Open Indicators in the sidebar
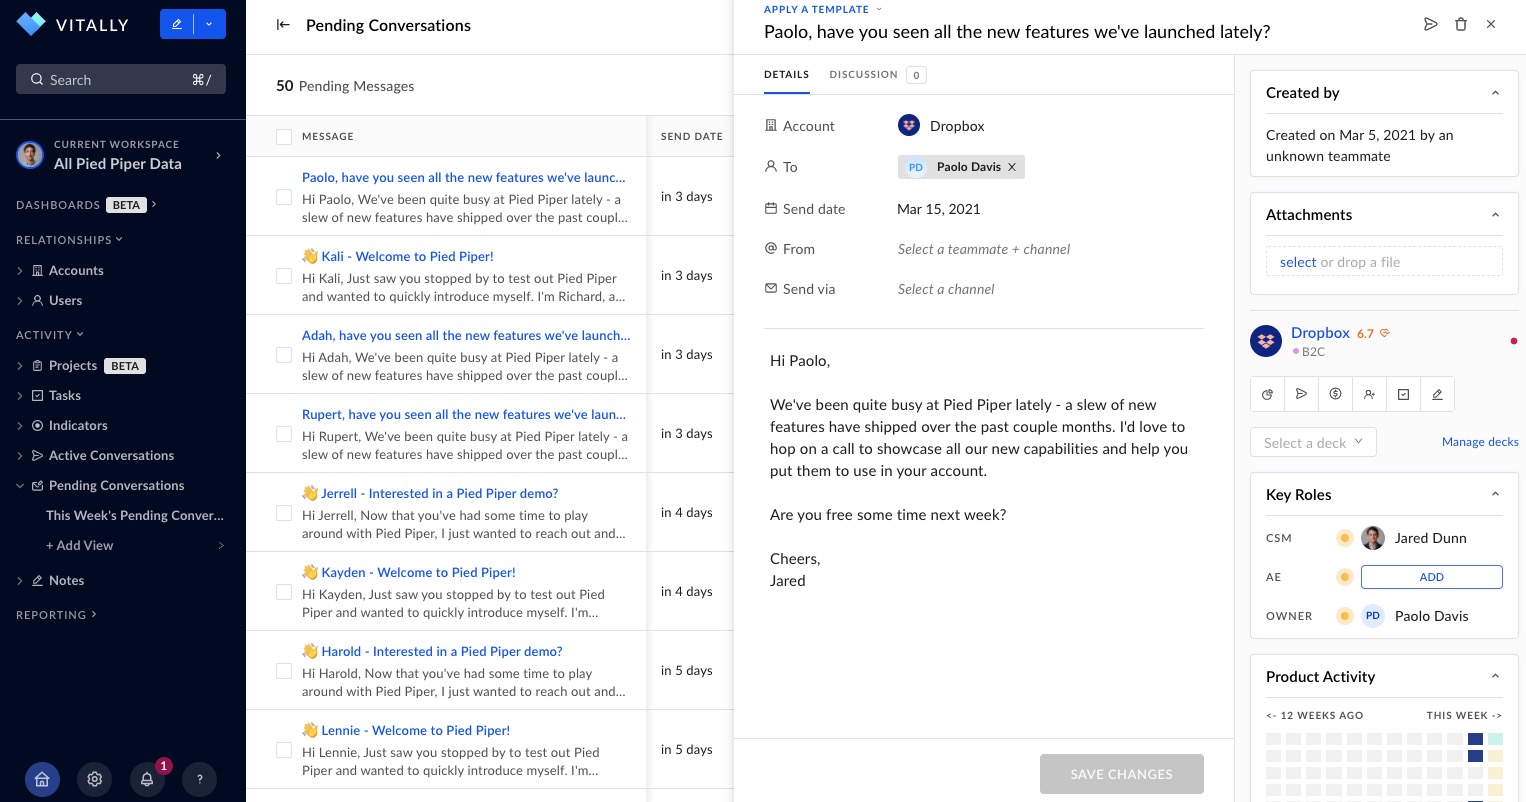This screenshot has width=1526, height=802. (x=78, y=426)
